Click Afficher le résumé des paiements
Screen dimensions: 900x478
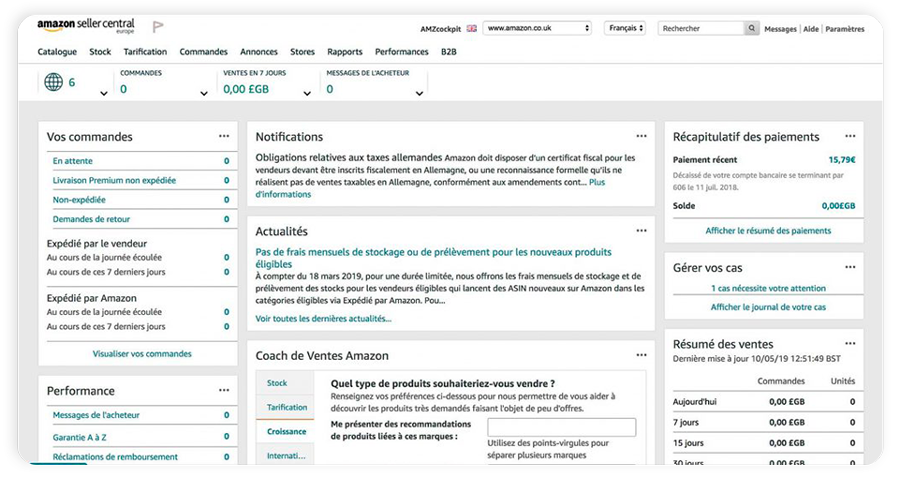(768, 231)
